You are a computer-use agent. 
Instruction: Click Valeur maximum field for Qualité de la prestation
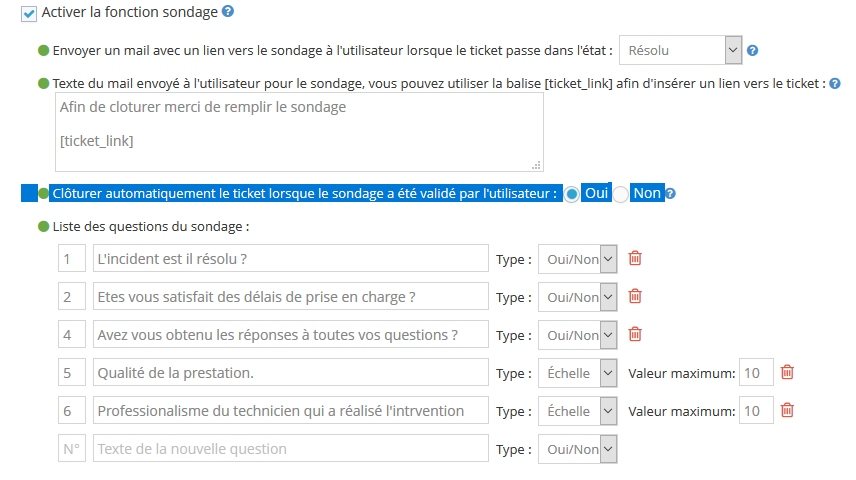pos(753,373)
